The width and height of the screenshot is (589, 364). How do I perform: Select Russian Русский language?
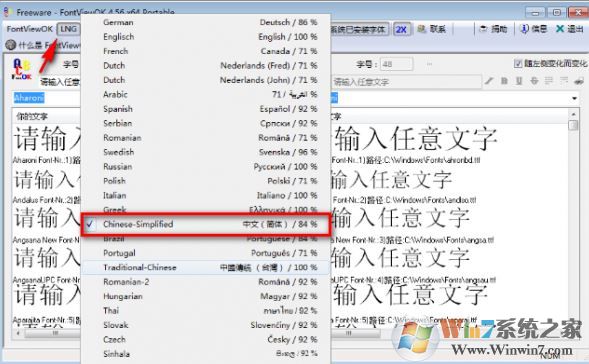[x=206, y=166]
